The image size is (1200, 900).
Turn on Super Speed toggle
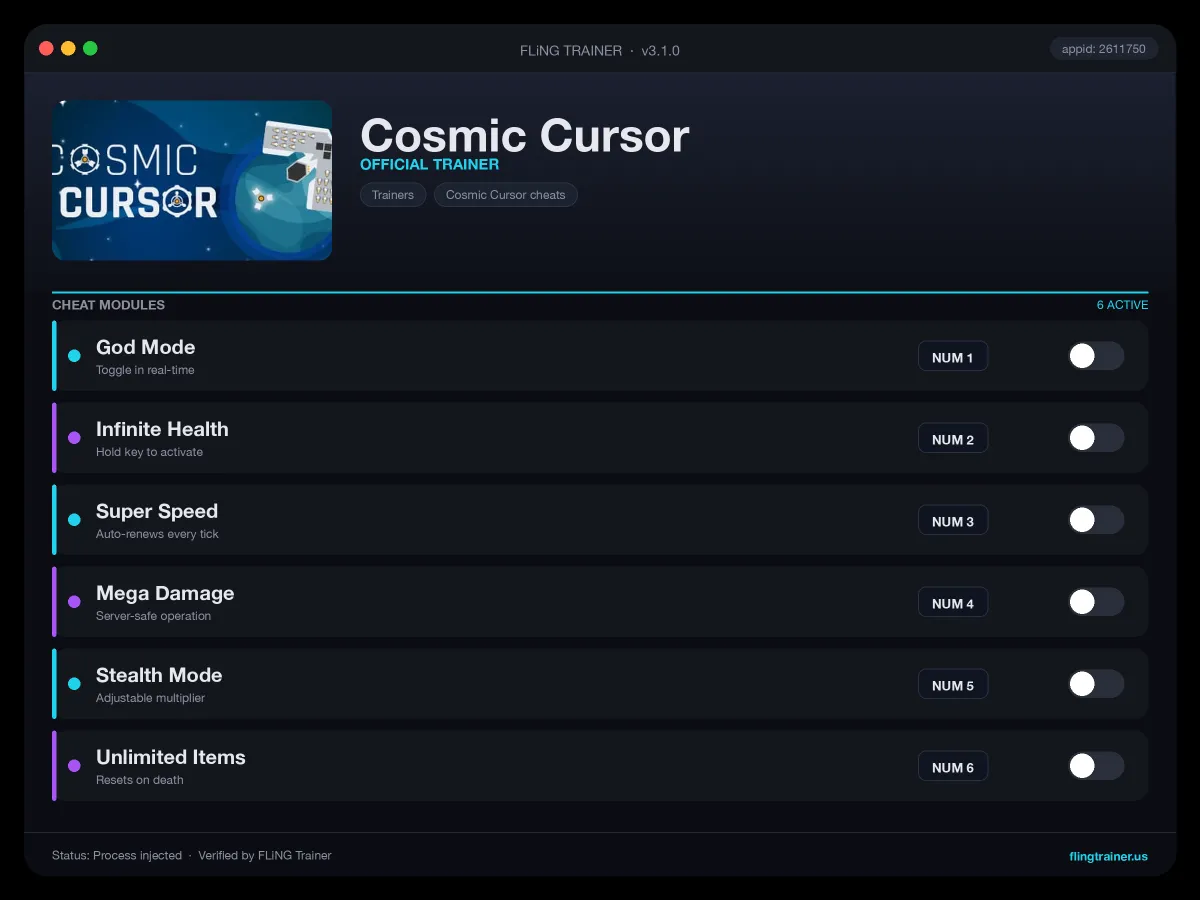point(1096,520)
